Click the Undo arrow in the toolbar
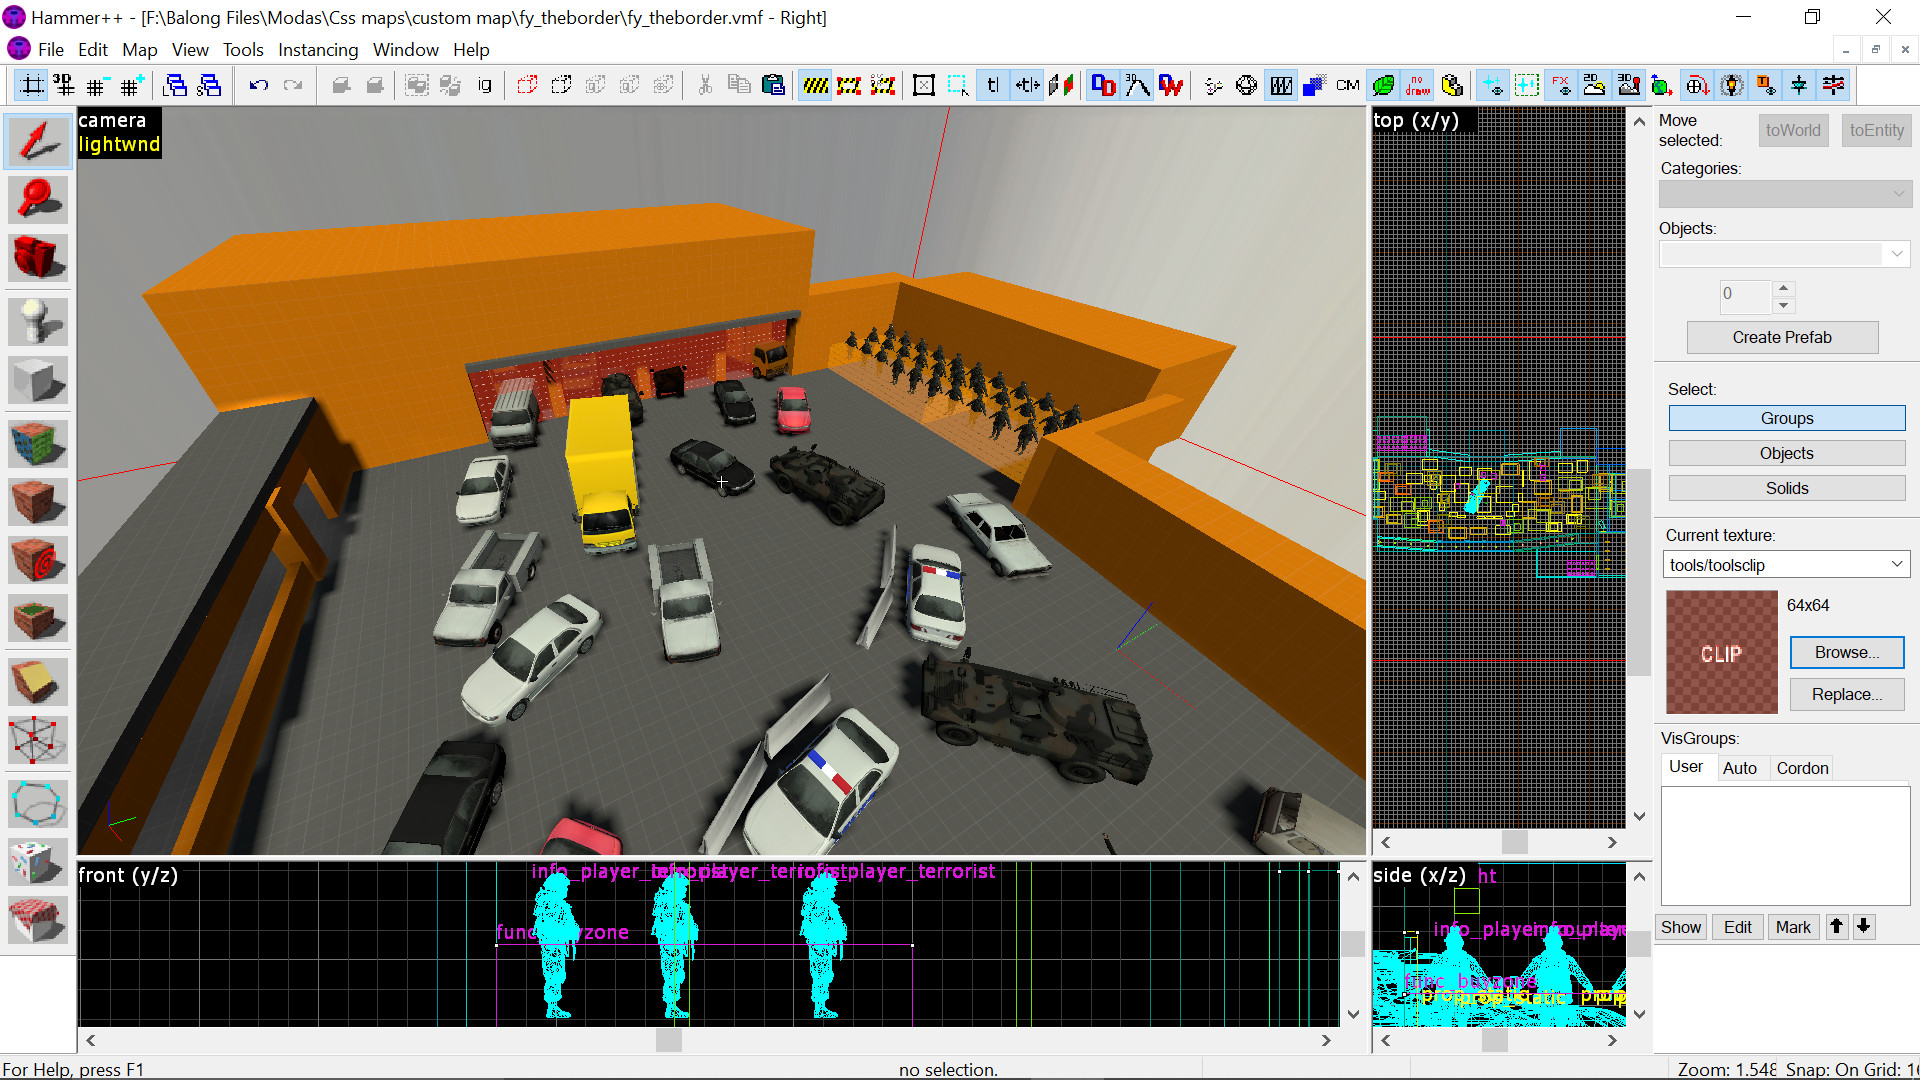This screenshot has width=1920, height=1080. pos(258,86)
